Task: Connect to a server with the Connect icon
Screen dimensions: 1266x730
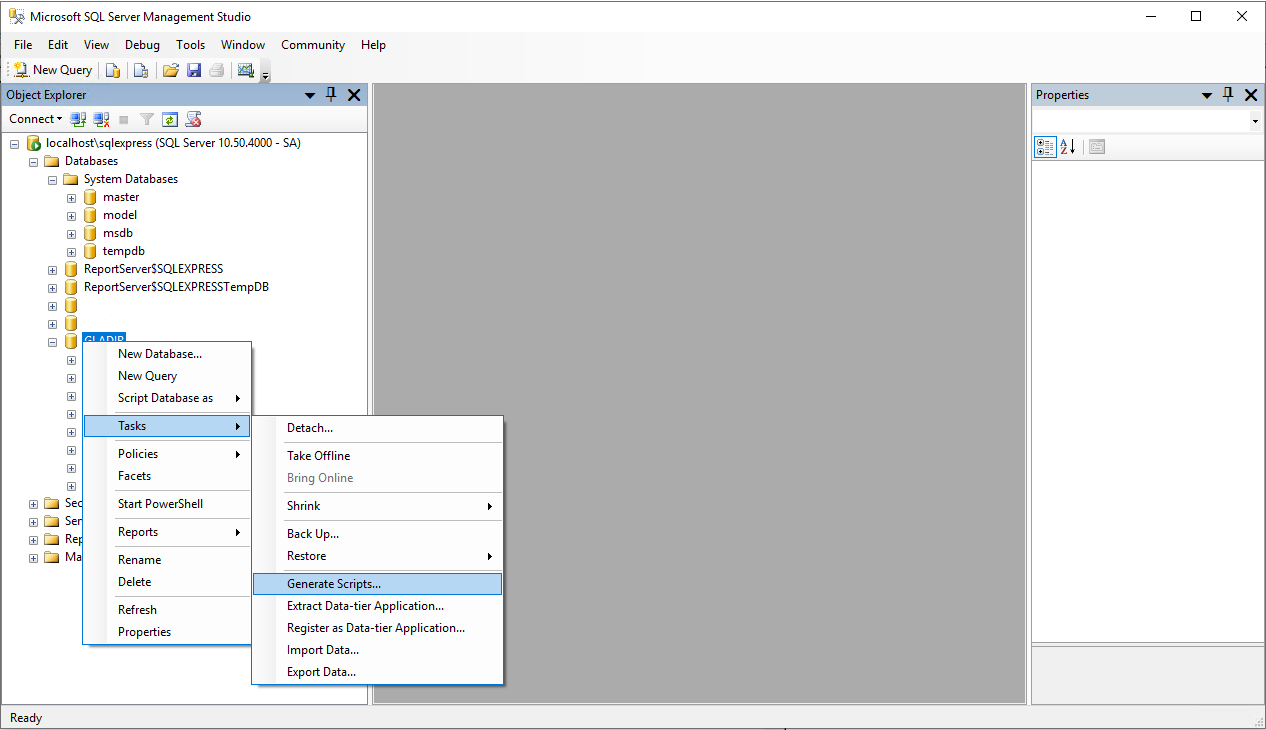Action: pos(78,119)
